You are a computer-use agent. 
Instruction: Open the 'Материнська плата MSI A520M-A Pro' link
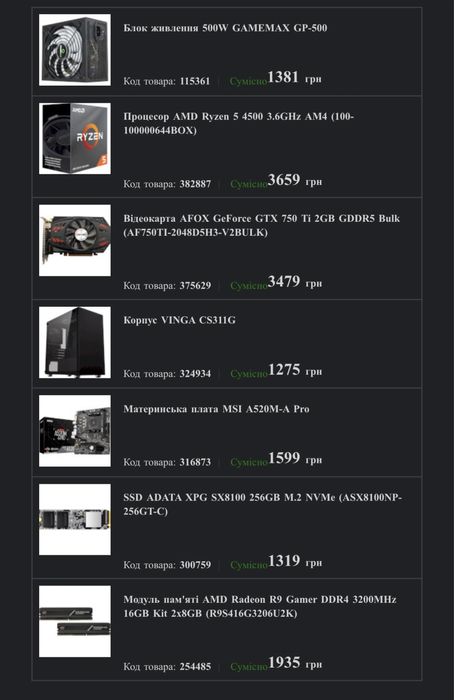click(x=217, y=408)
